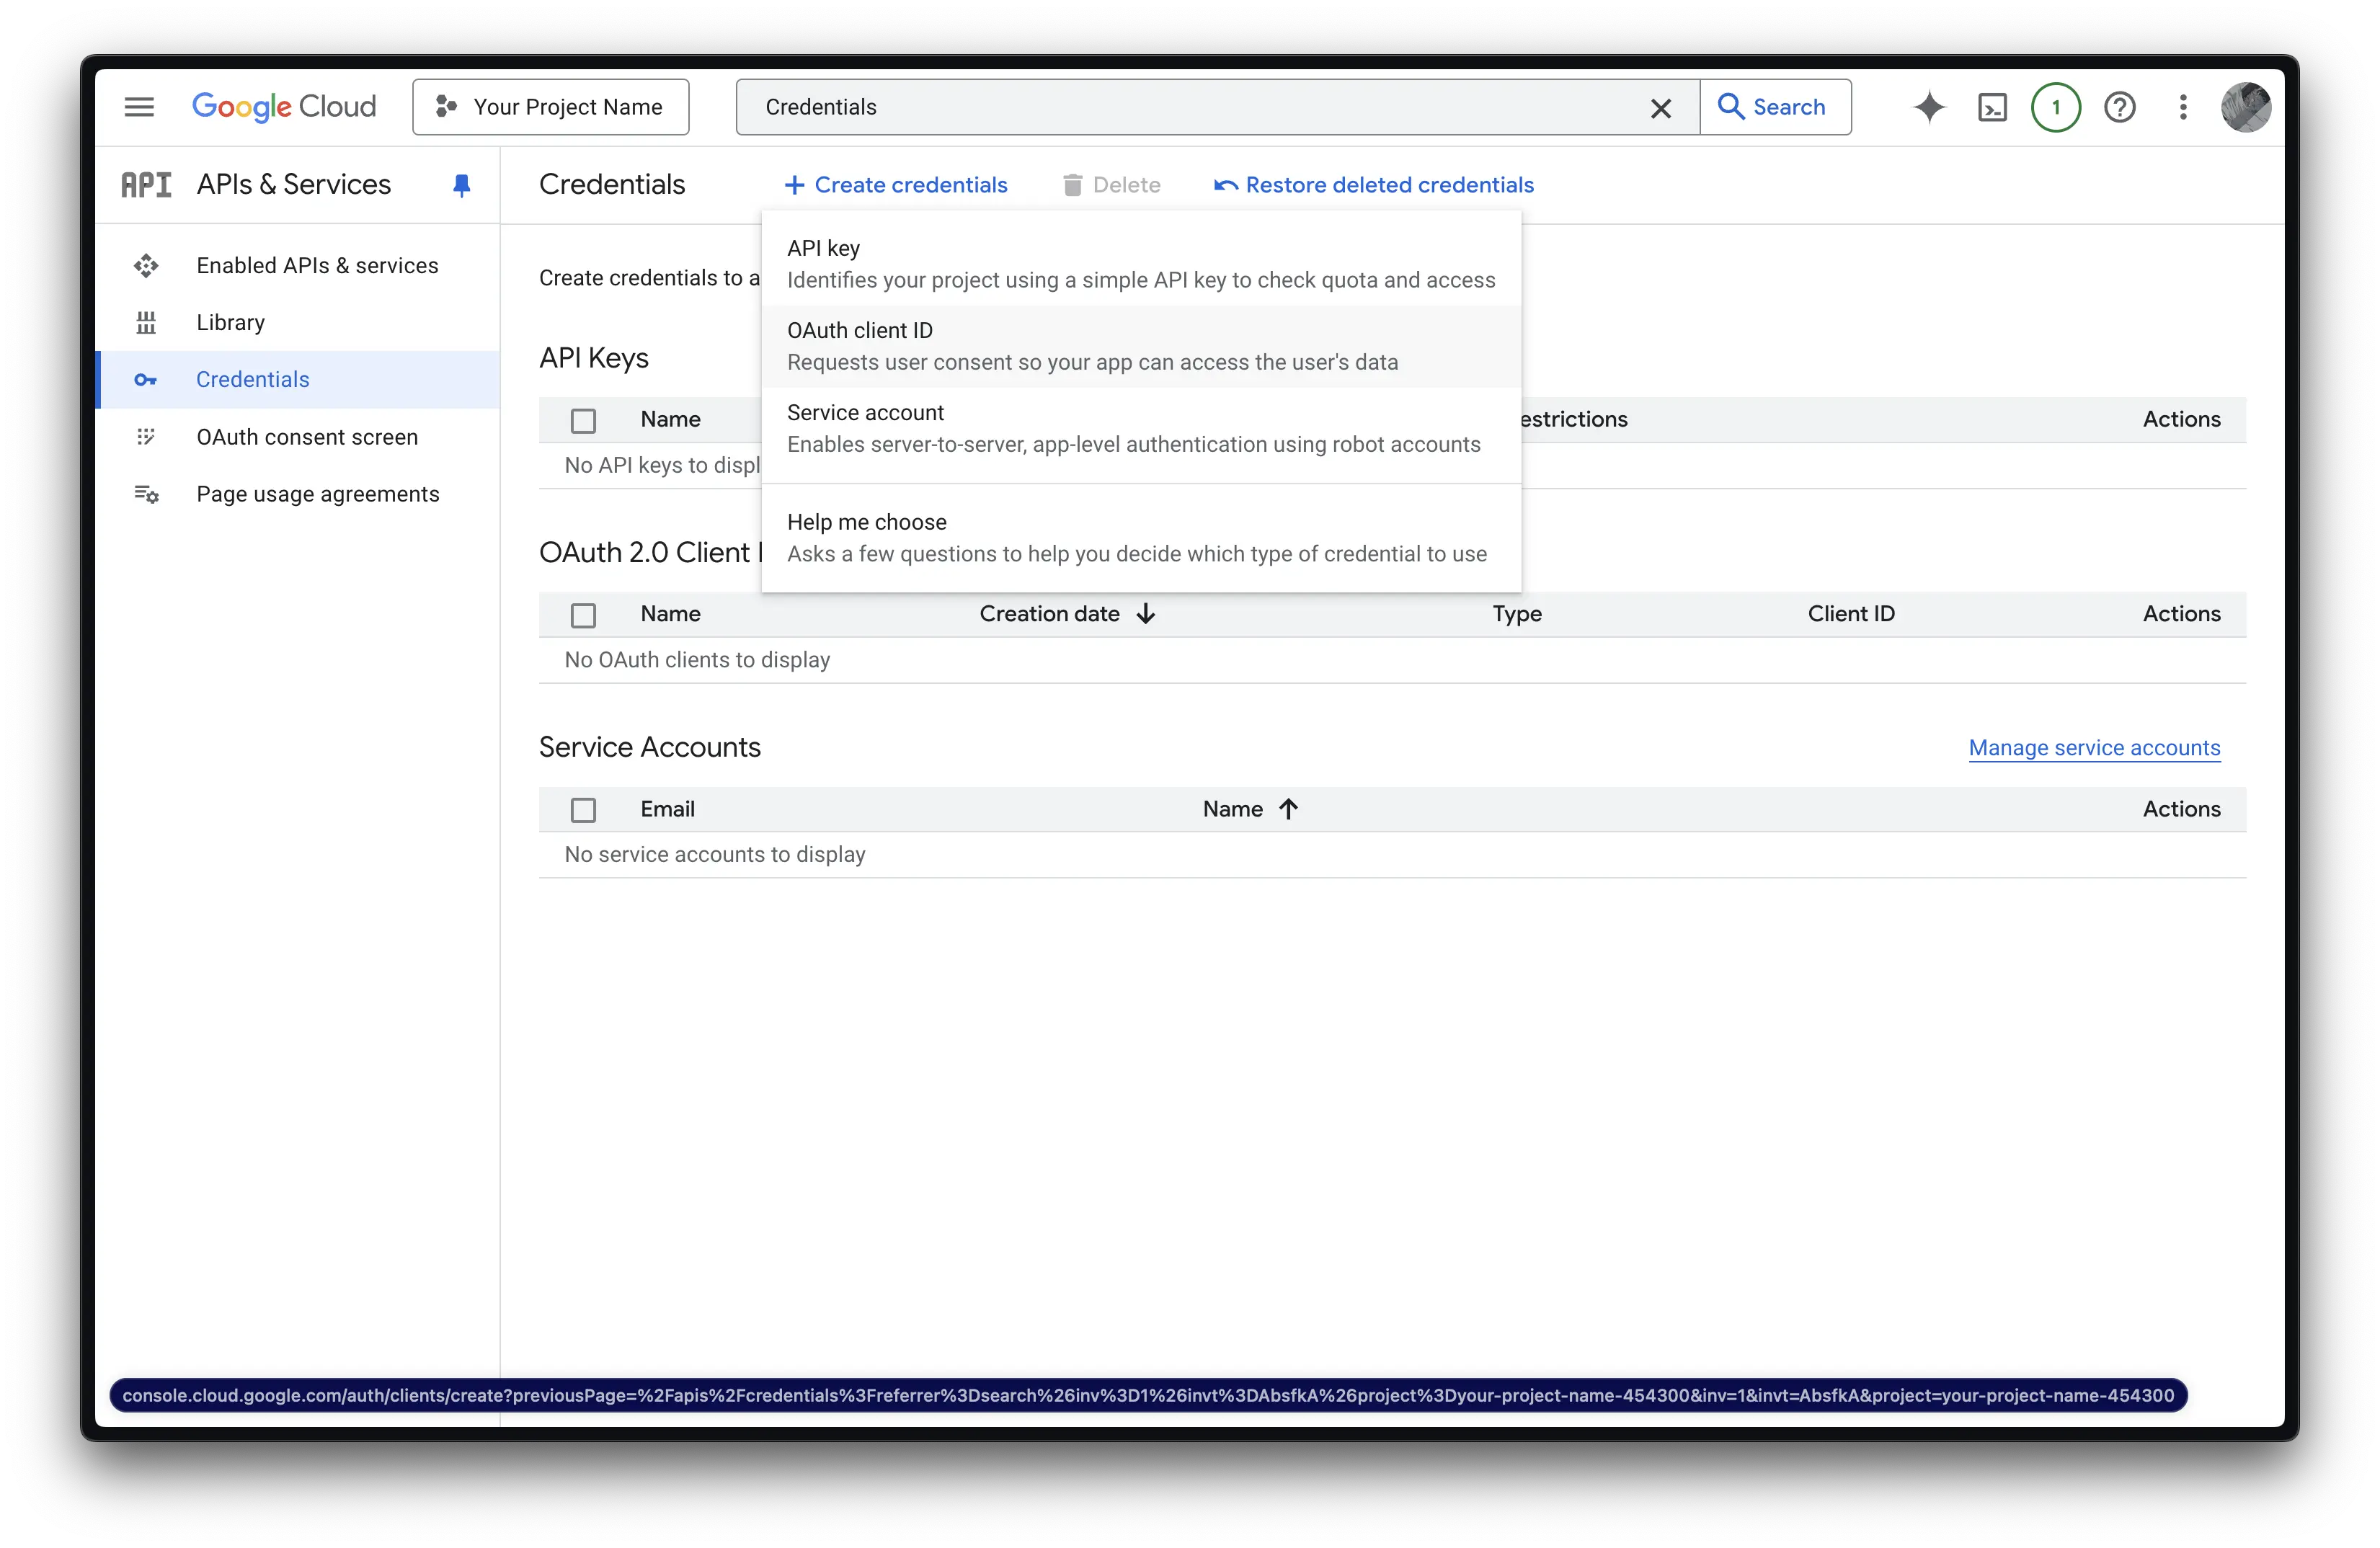This screenshot has width=2380, height=1548.
Task: Click the Service Accounts section heading
Action: point(650,747)
